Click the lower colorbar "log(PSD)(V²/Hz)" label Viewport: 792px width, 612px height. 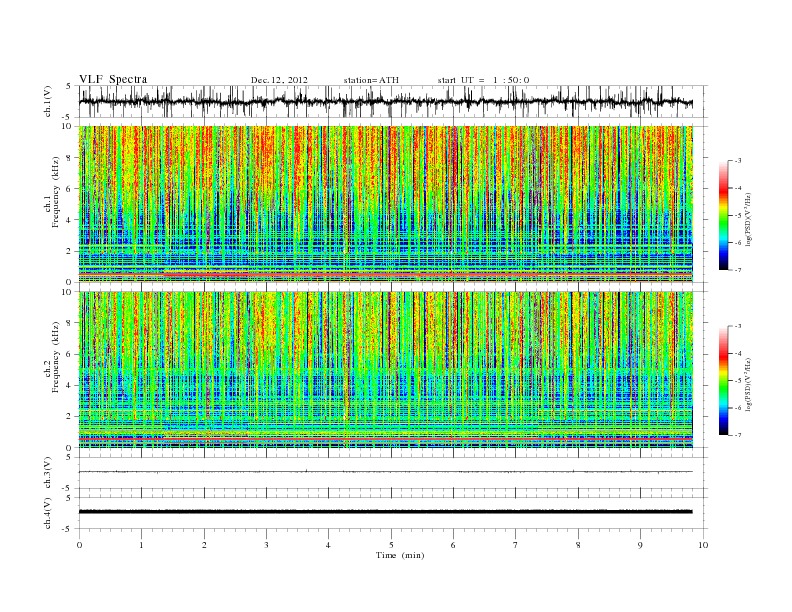(748, 384)
